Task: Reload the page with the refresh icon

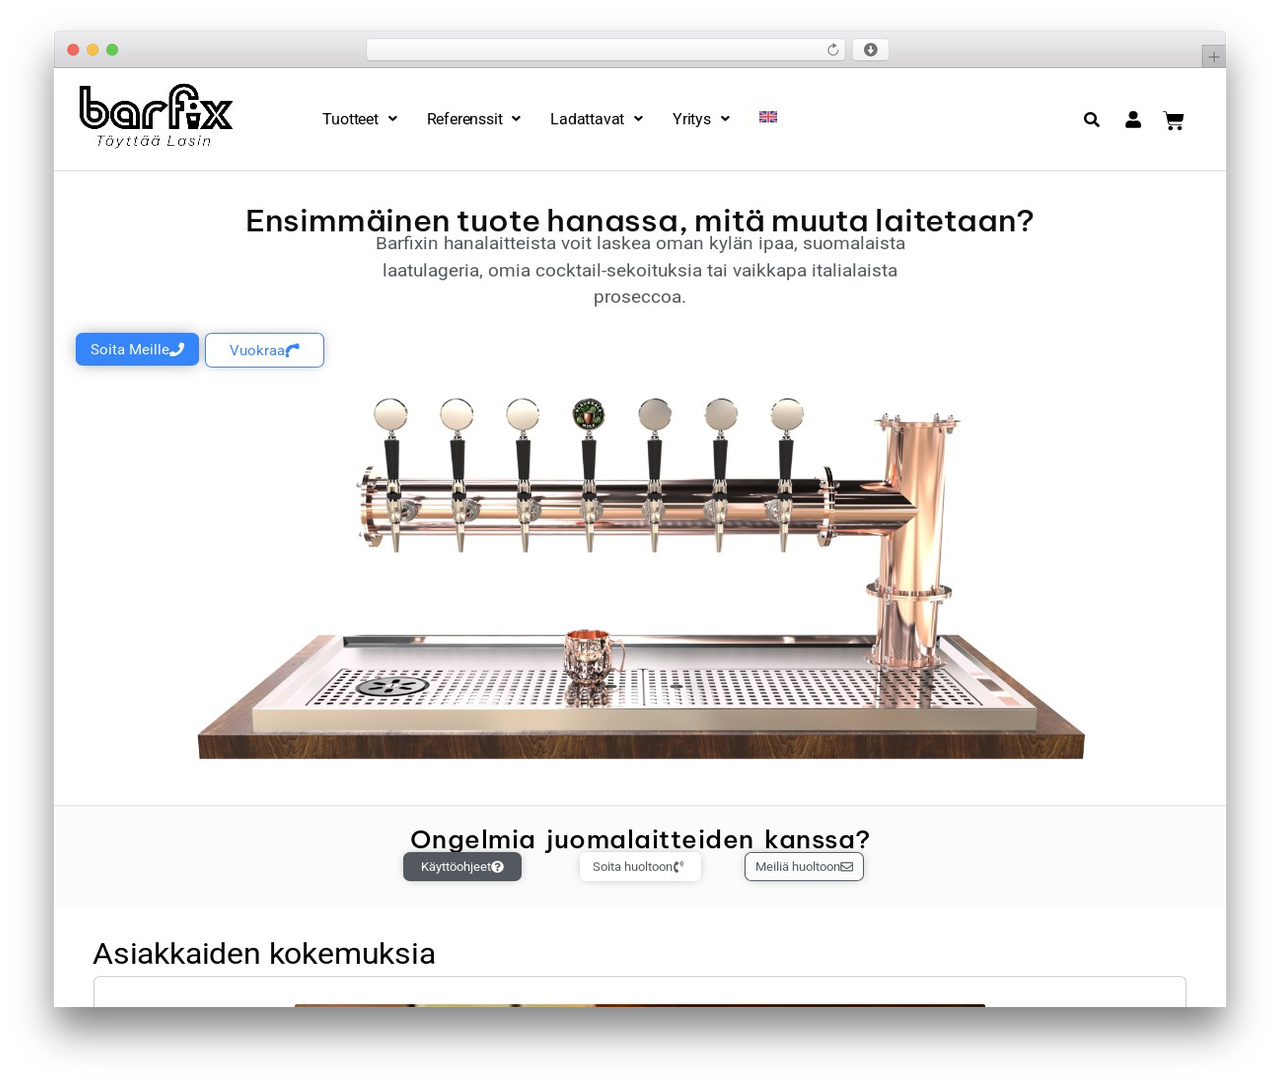Action: coord(832,50)
